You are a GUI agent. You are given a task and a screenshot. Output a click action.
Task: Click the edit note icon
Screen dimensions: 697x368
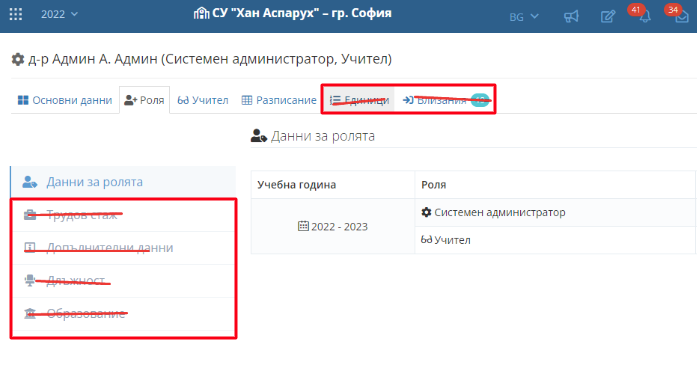[x=608, y=17]
